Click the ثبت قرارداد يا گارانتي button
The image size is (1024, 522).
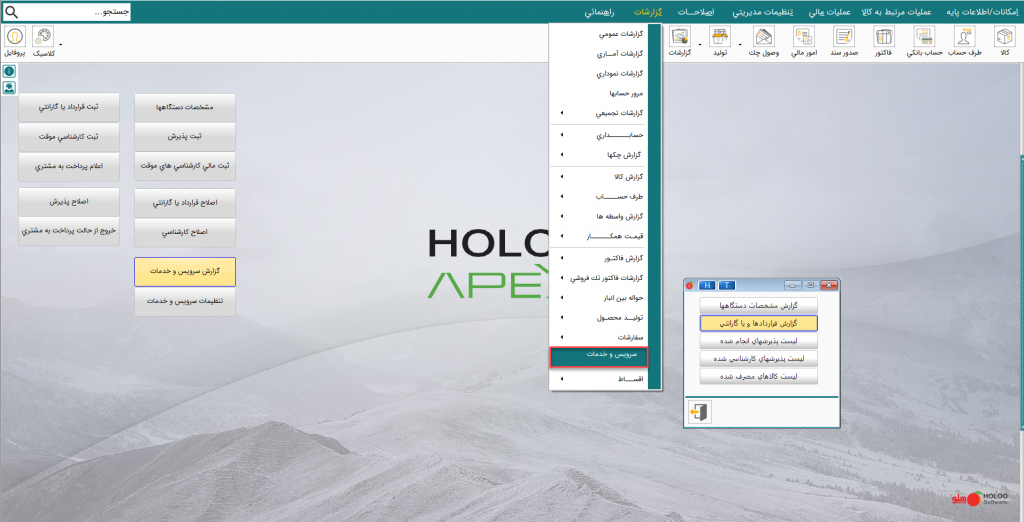click(x=69, y=107)
